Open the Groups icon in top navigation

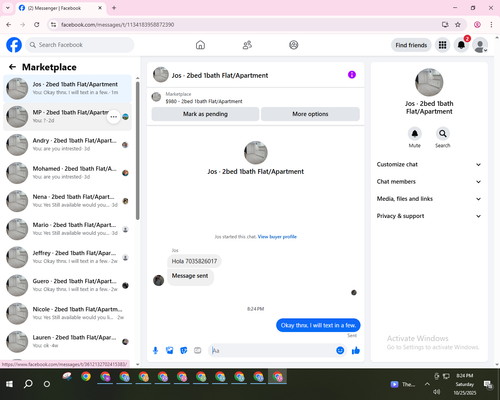pos(294,45)
